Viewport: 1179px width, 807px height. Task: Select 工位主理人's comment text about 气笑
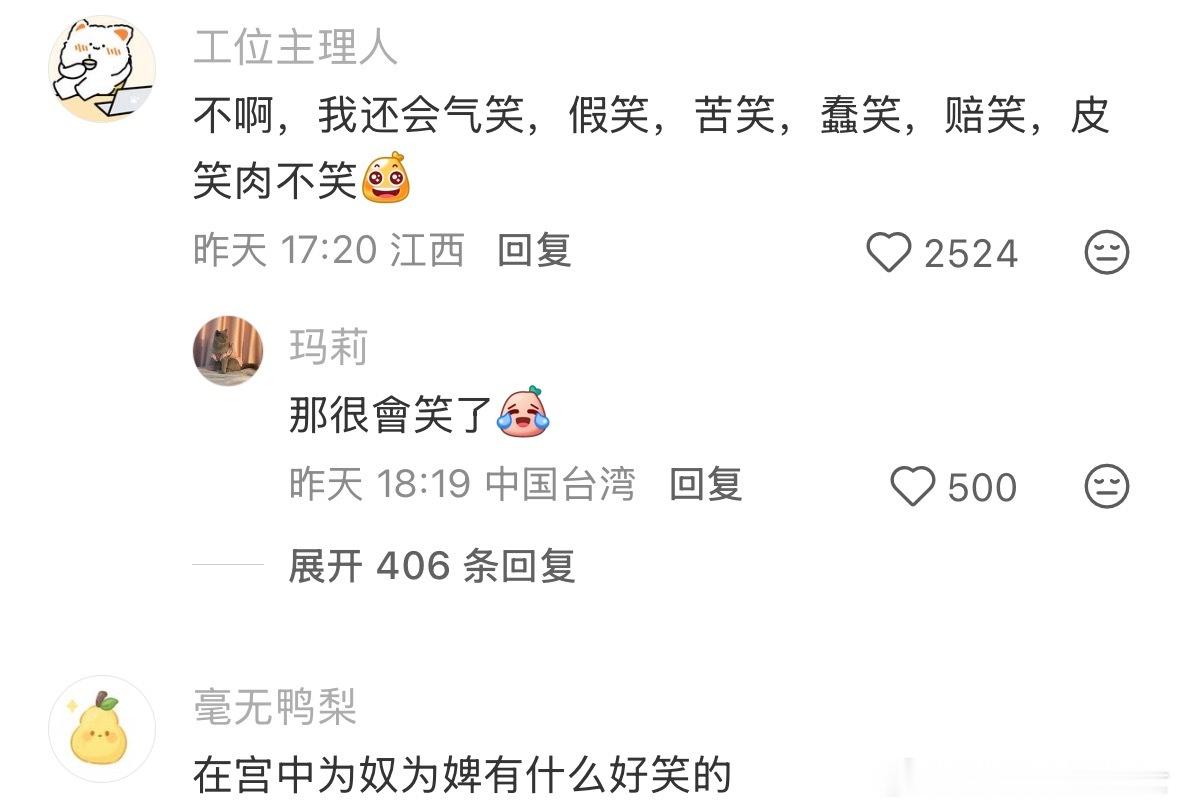pyautogui.click(x=651, y=148)
